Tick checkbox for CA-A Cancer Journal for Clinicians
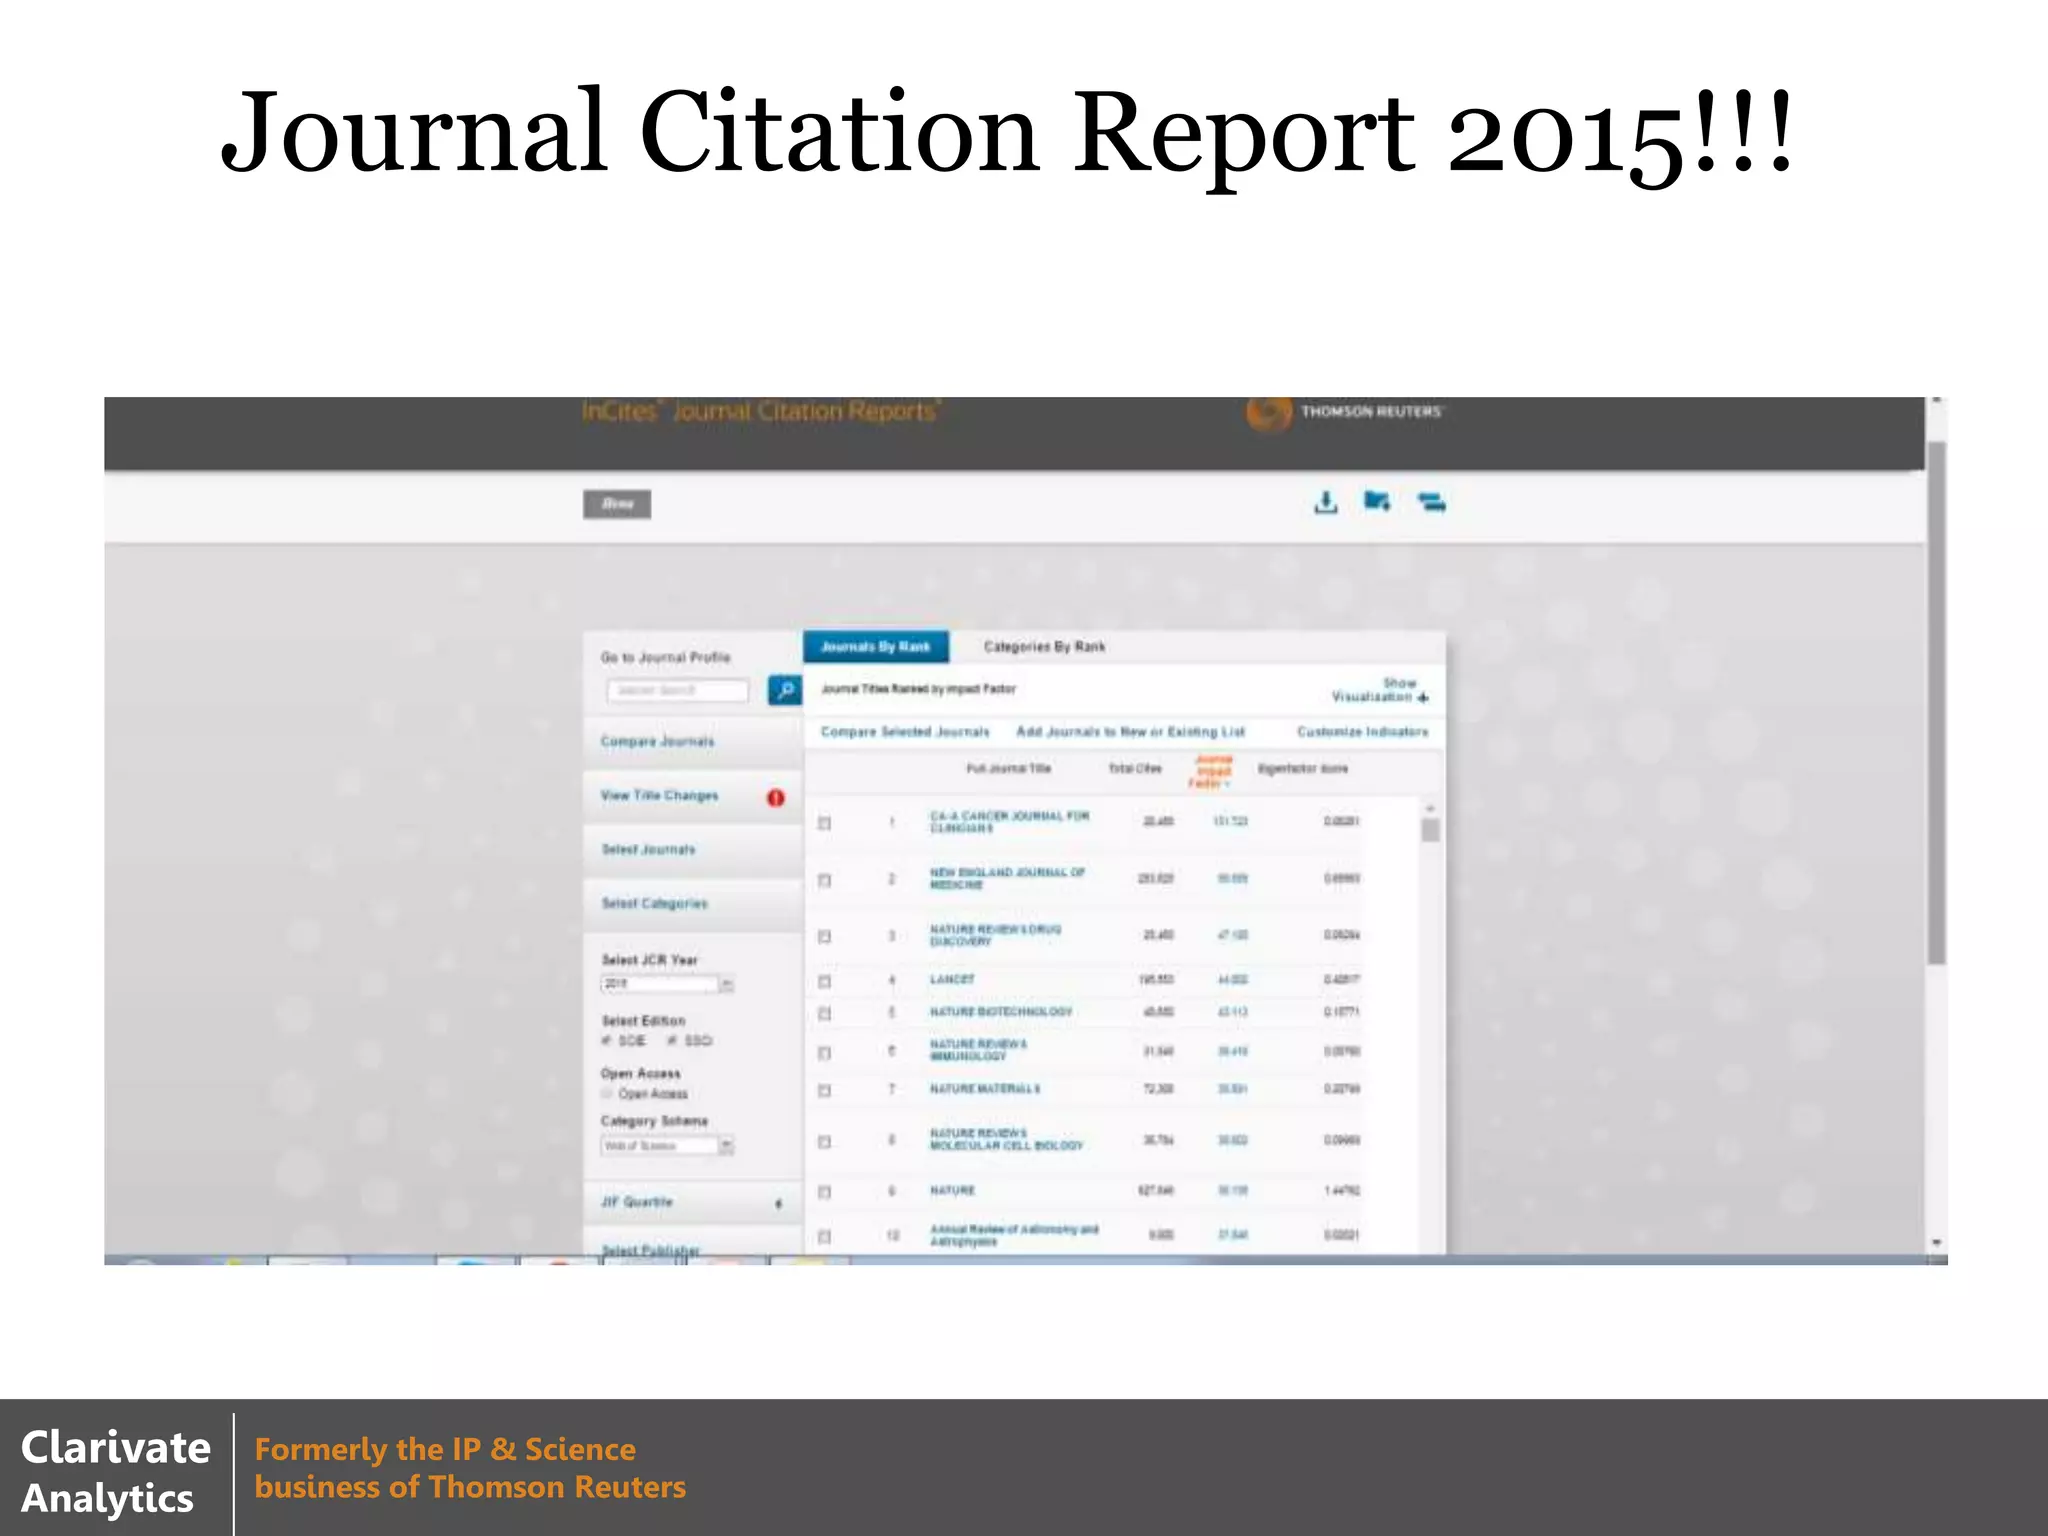This screenshot has width=2048, height=1536. pos(824,823)
